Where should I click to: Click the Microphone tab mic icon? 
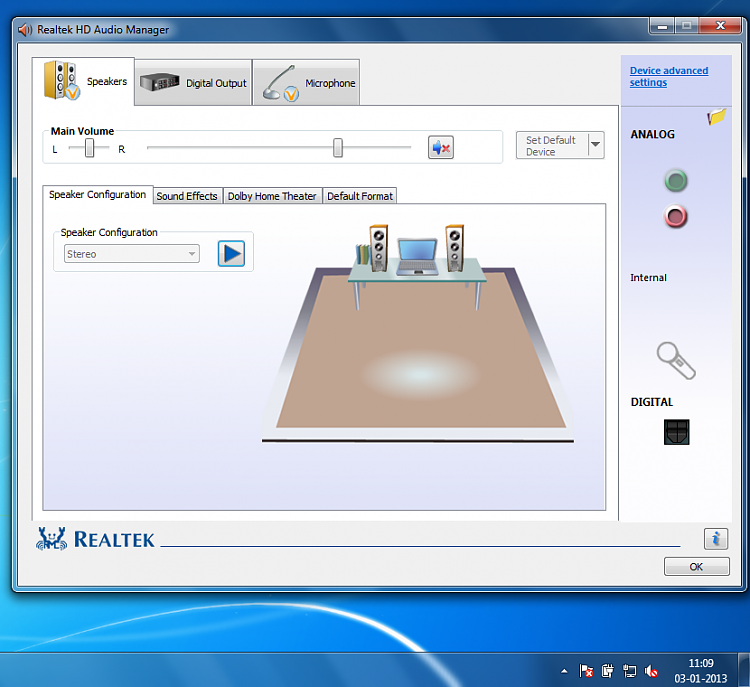281,83
